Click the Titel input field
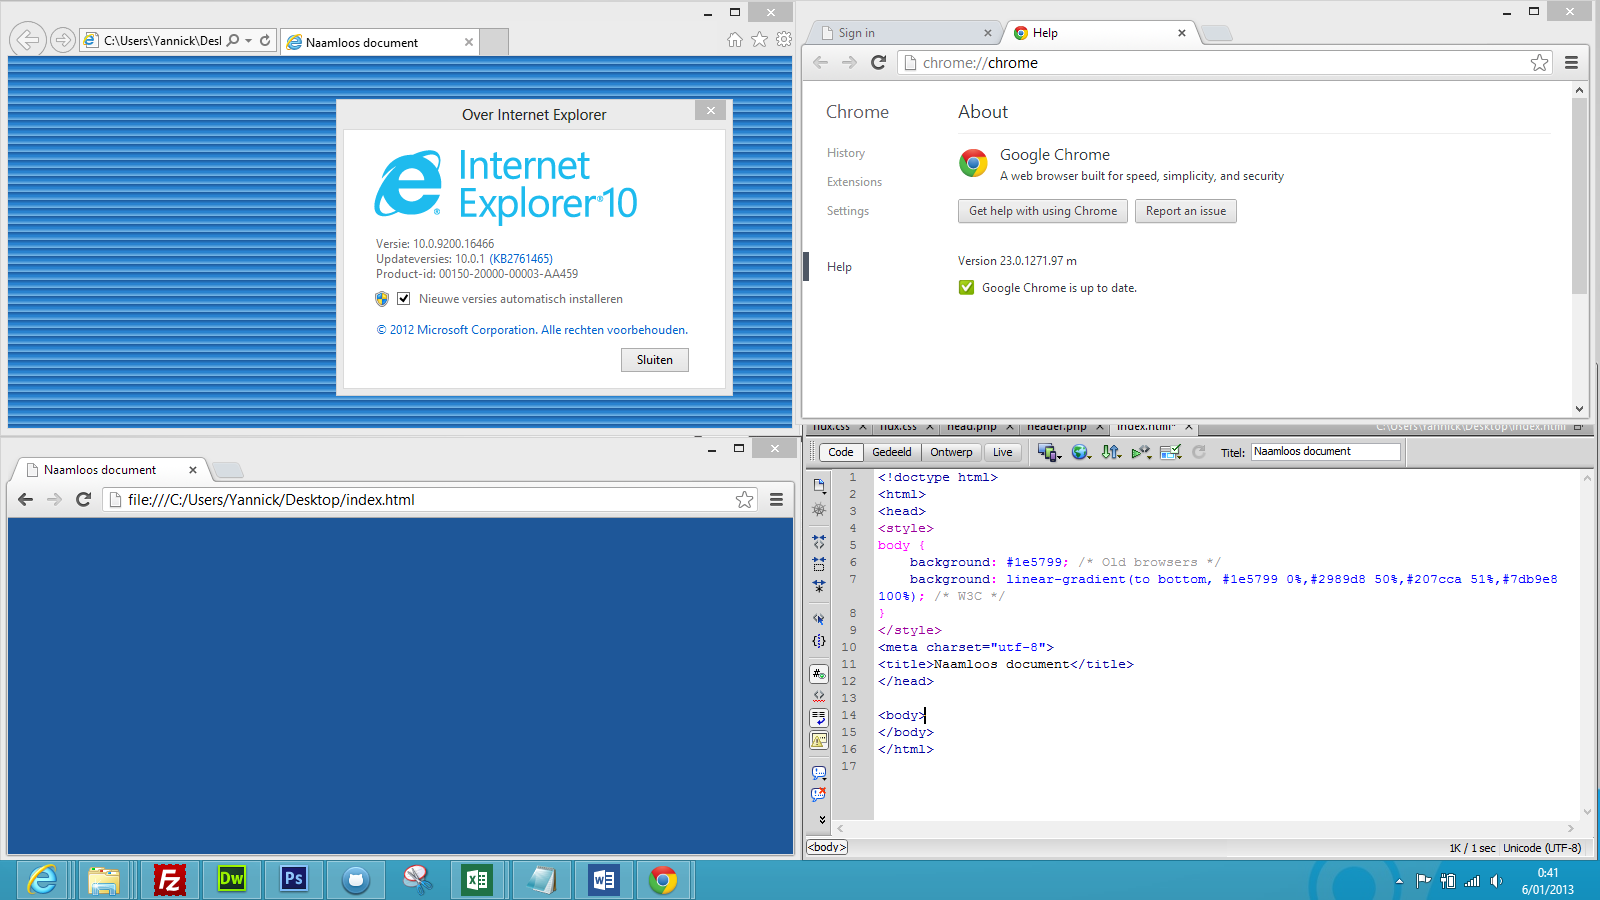The image size is (1600, 900). 1326,452
